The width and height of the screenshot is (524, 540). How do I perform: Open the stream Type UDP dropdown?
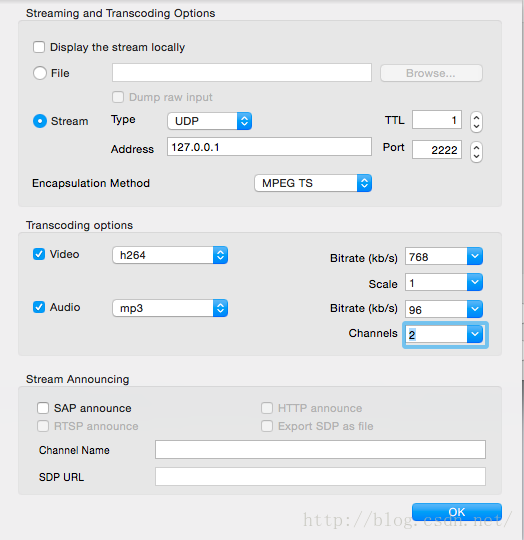coord(210,121)
